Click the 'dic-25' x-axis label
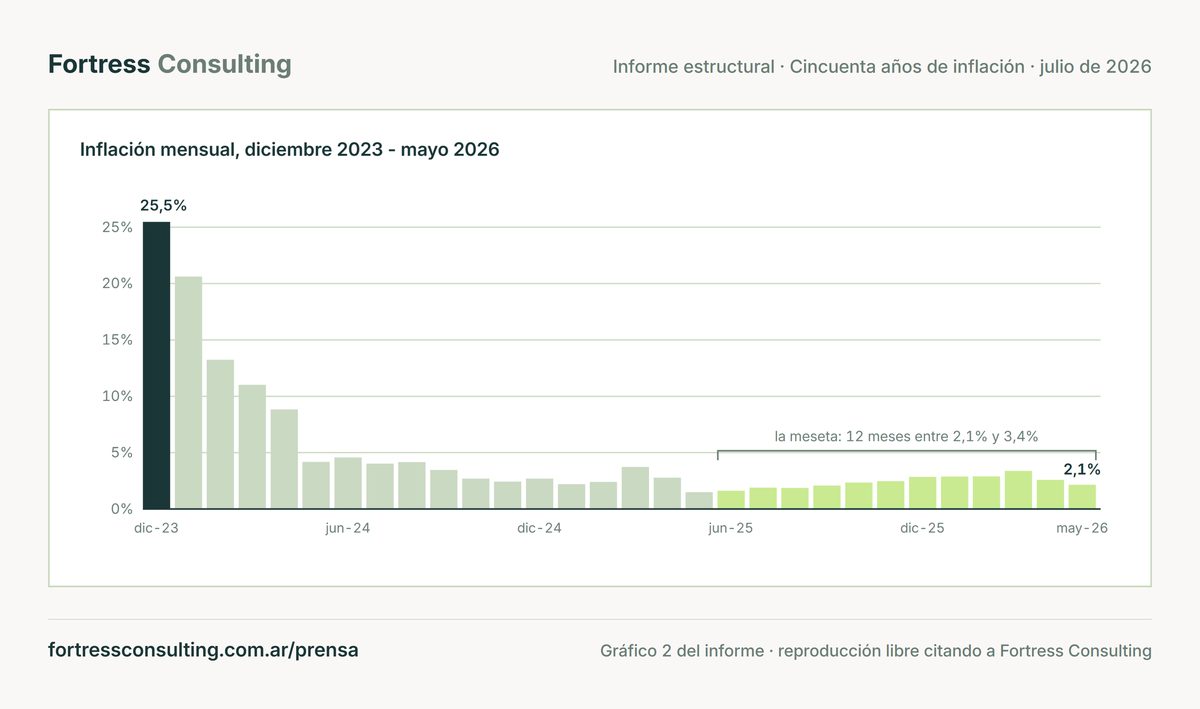 point(922,528)
